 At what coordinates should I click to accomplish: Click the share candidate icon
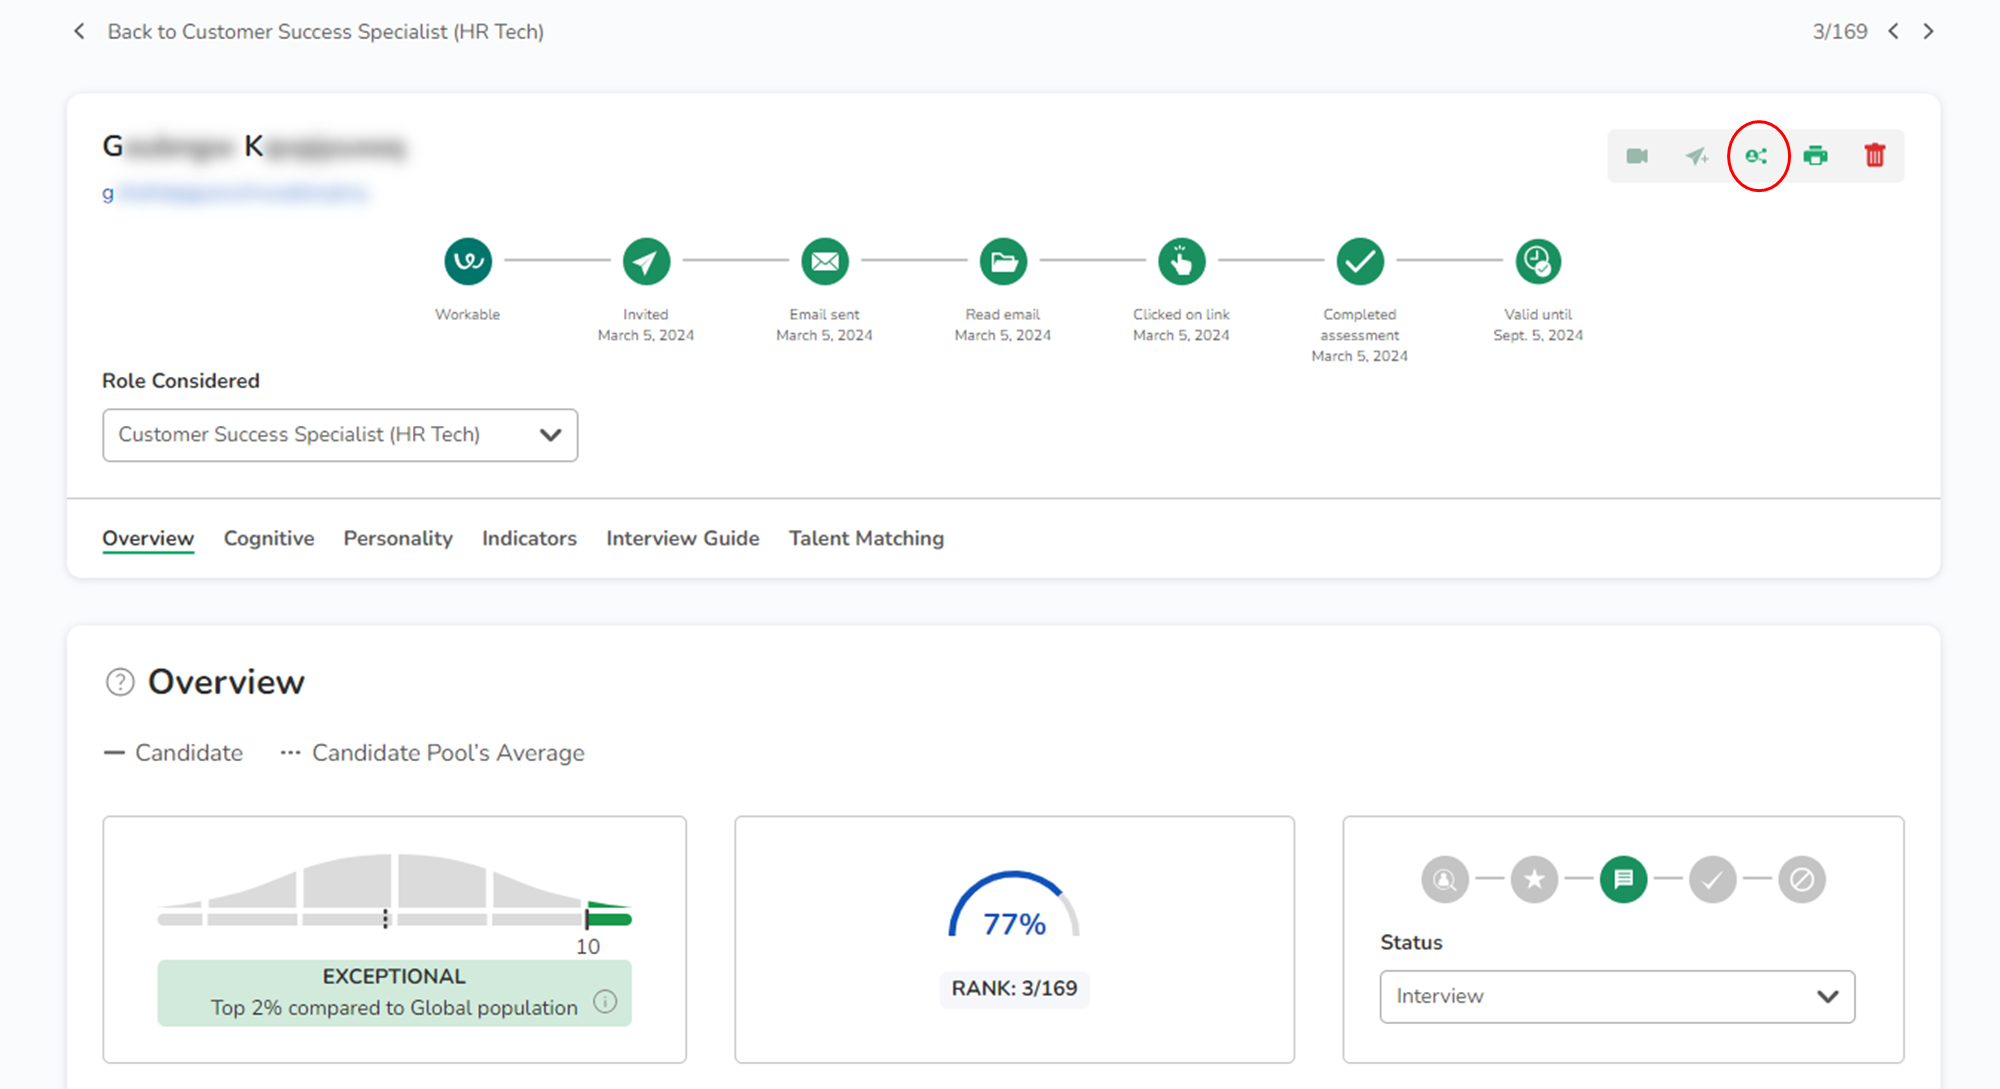pos(1756,156)
